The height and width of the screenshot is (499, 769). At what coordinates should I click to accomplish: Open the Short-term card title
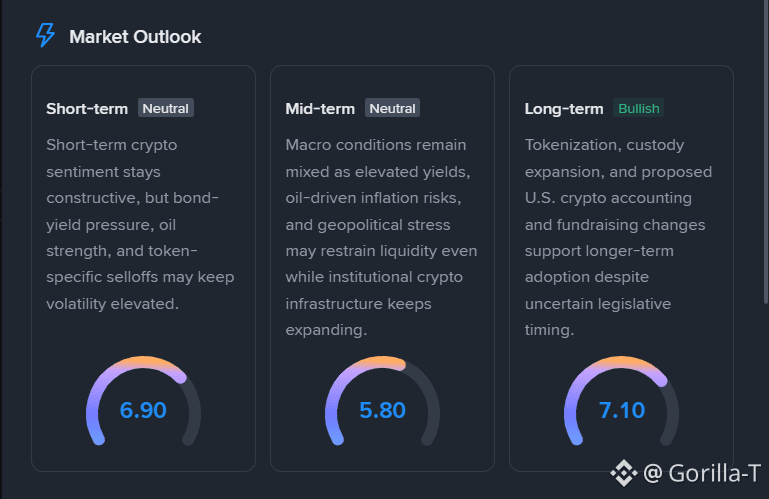(x=87, y=108)
